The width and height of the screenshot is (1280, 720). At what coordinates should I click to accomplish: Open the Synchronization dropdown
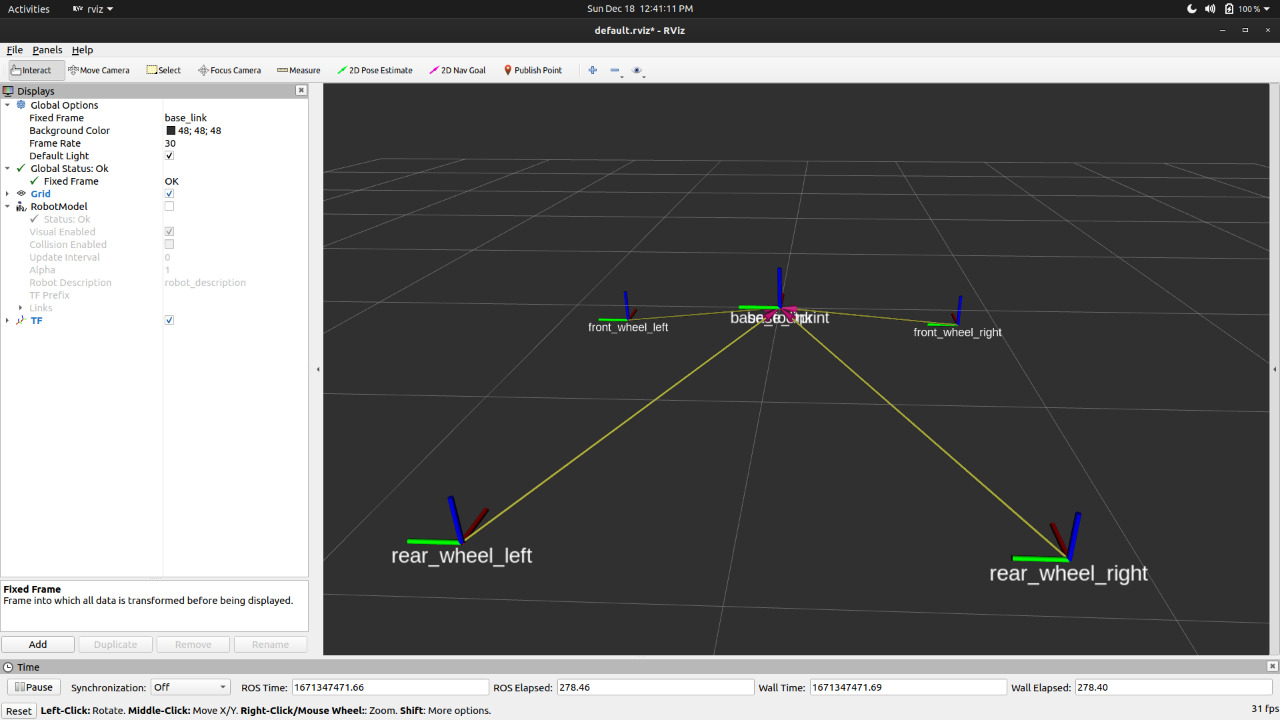pos(189,687)
